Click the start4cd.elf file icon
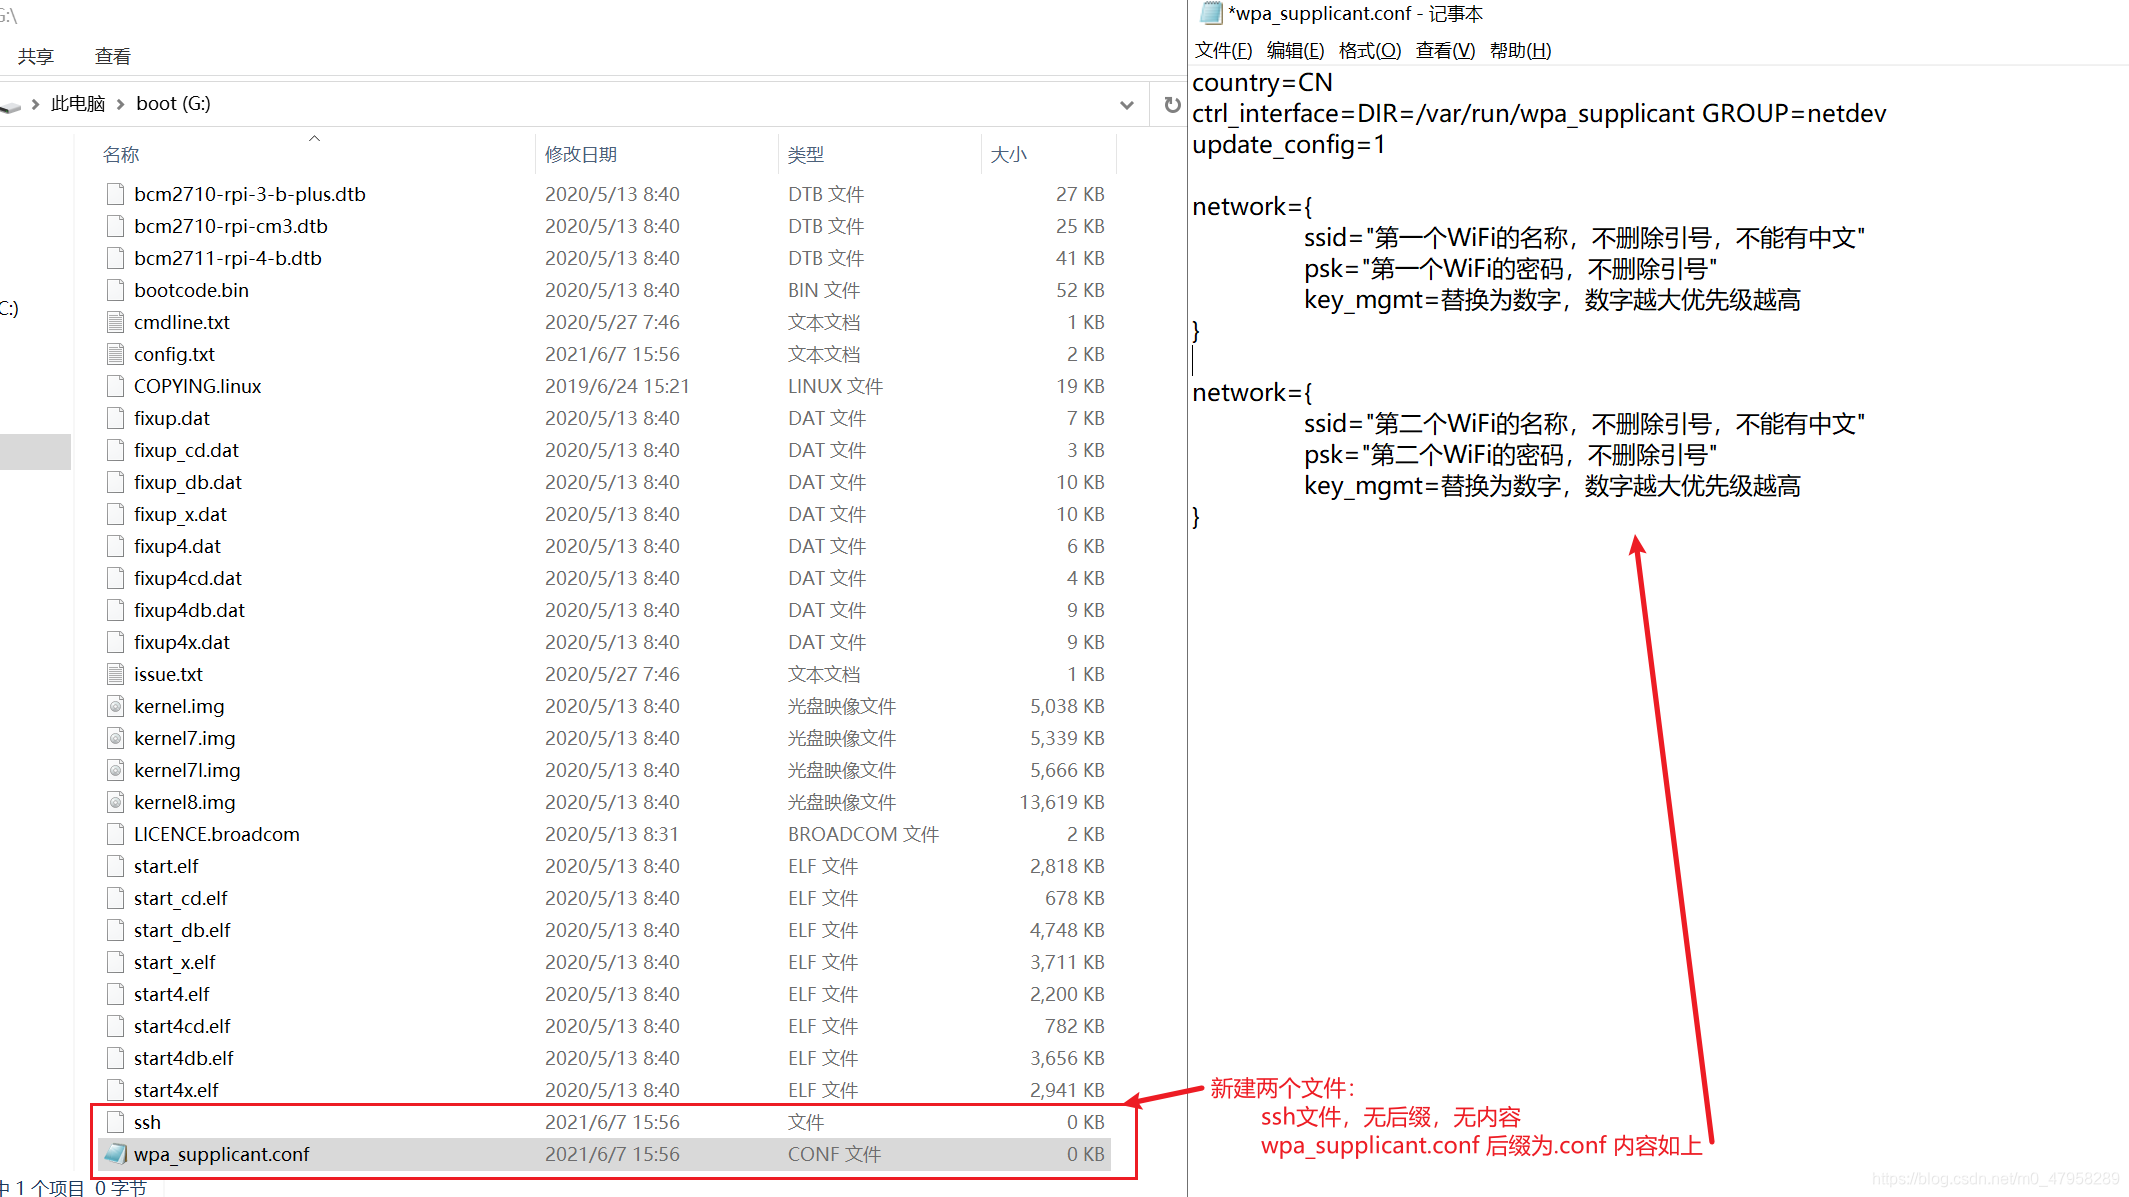This screenshot has height=1197, width=2129. click(x=116, y=1026)
